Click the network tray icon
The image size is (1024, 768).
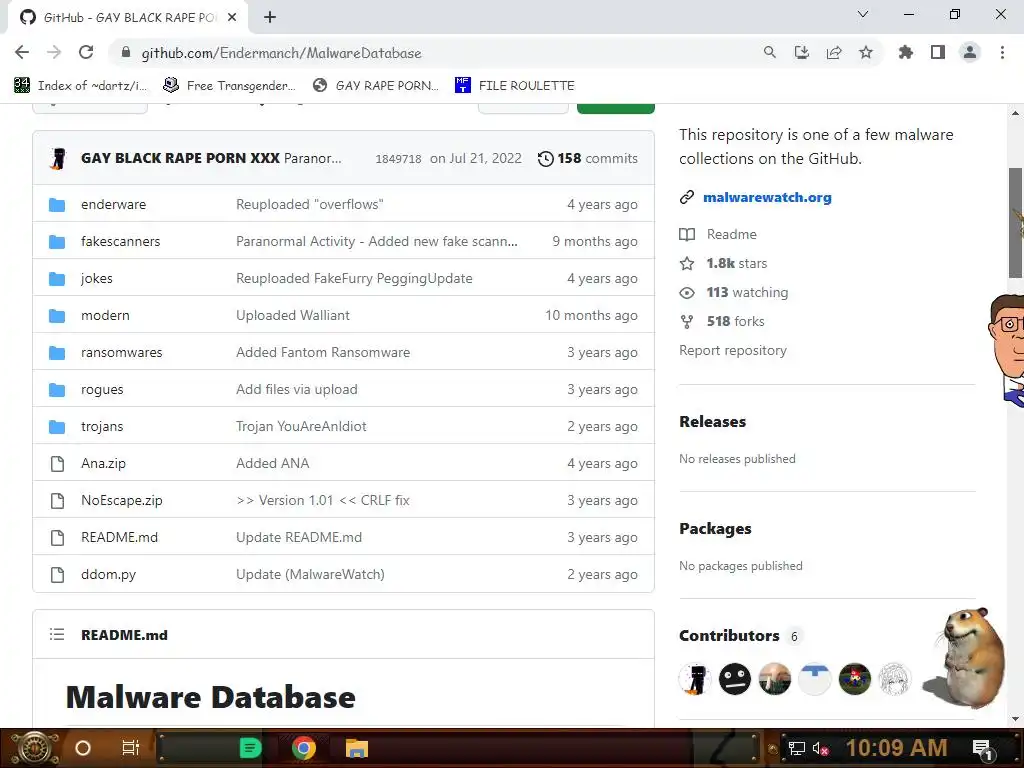pyautogui.click(x=796, y=749)
